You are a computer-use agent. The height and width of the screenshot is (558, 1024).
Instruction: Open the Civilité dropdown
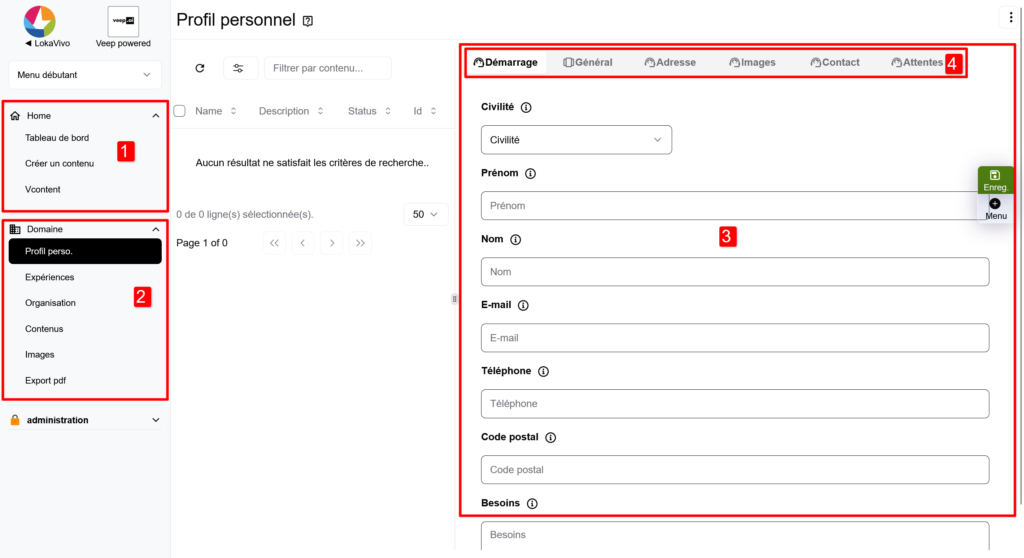click(576, 140)
